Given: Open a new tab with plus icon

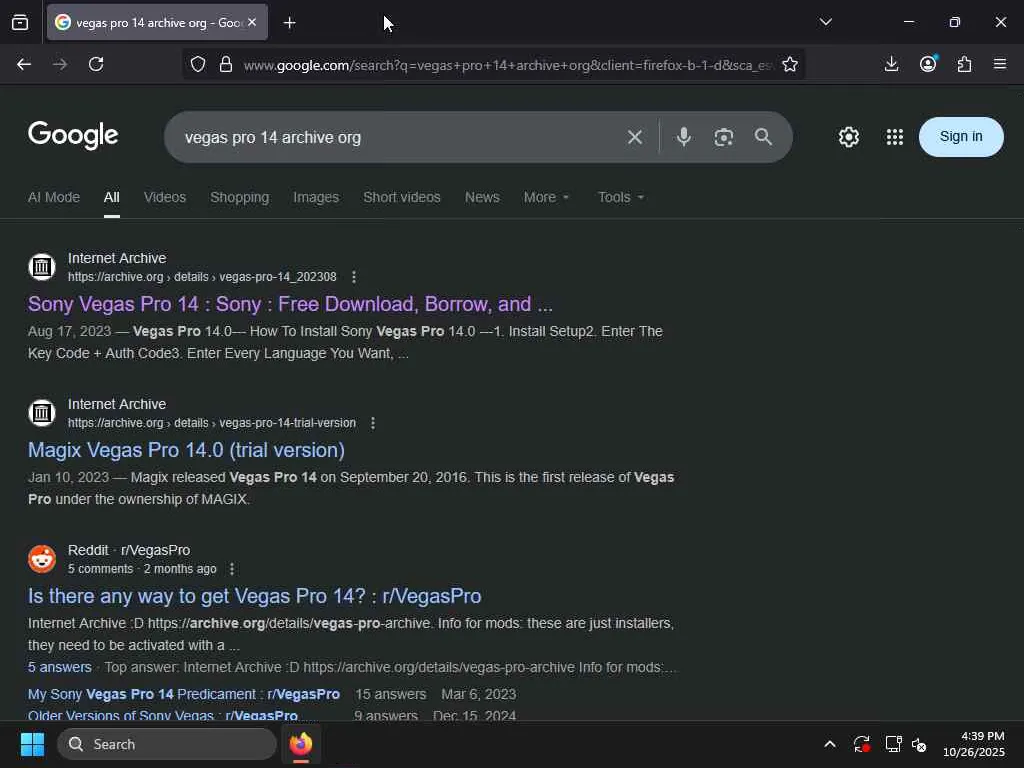Looking at the screenshot, I should pos(289,23).
